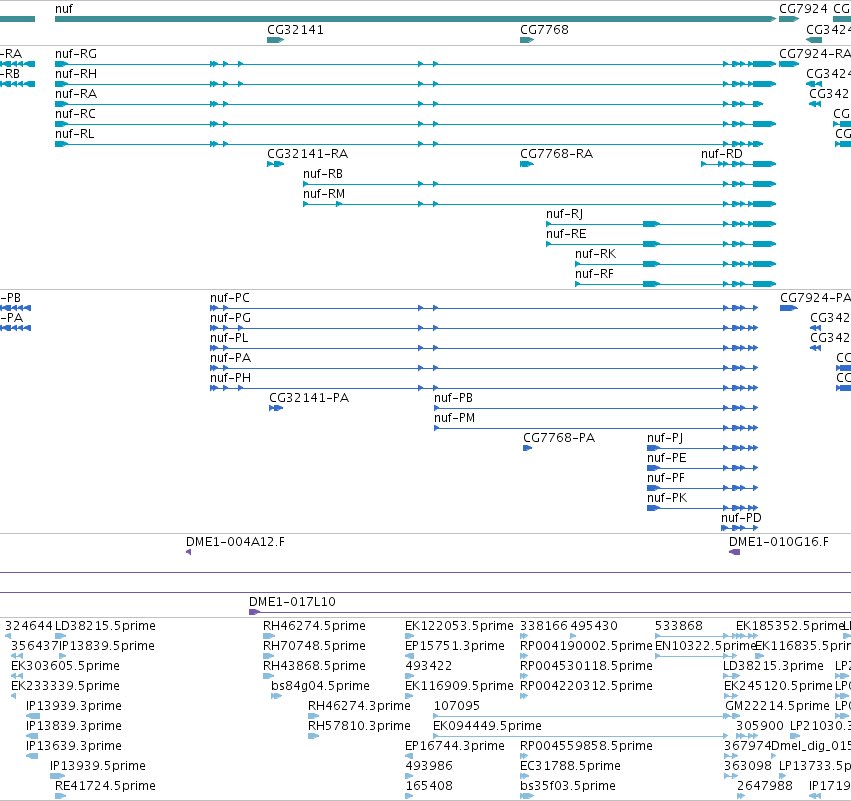The width and height of the screenshot is (851, 801).
Task: Click the nuf-PJ protein label
Action: 665,438
